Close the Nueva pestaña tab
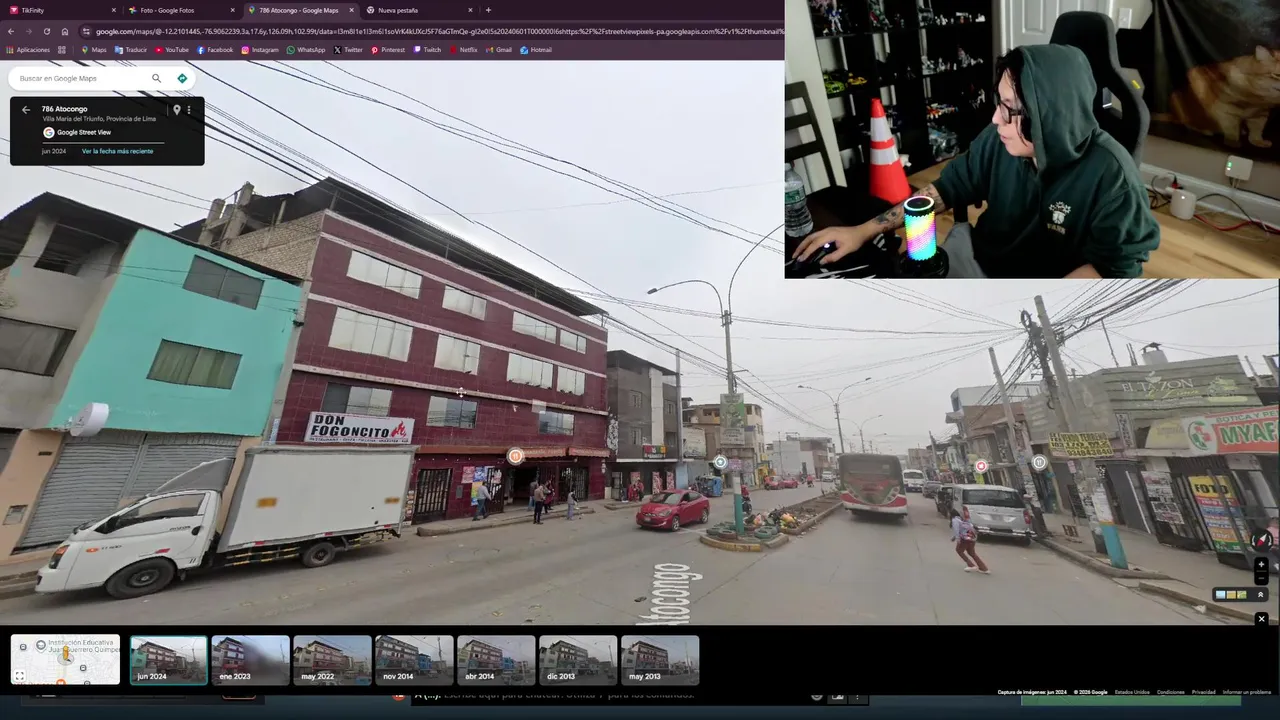This screenshot has width=1280, height=720. [470, 10]
